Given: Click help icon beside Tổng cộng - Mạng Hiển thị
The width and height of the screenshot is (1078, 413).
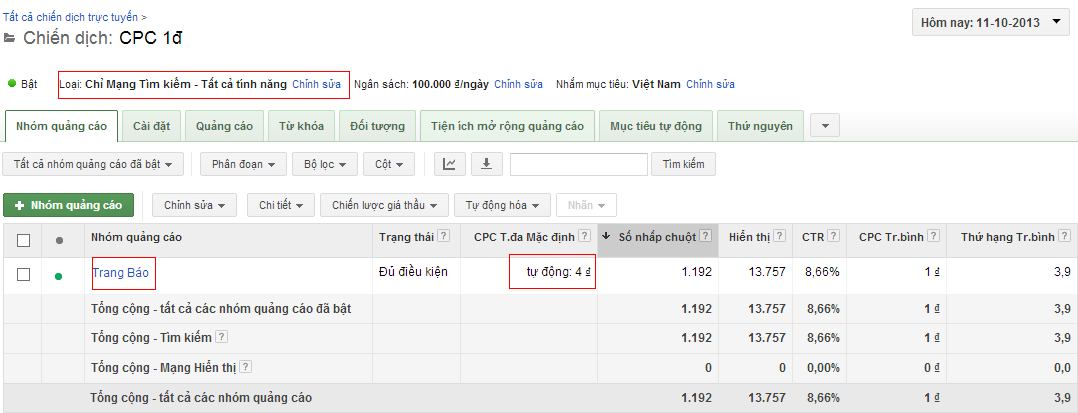Looking at the screenshot, I should click(245, 367).
